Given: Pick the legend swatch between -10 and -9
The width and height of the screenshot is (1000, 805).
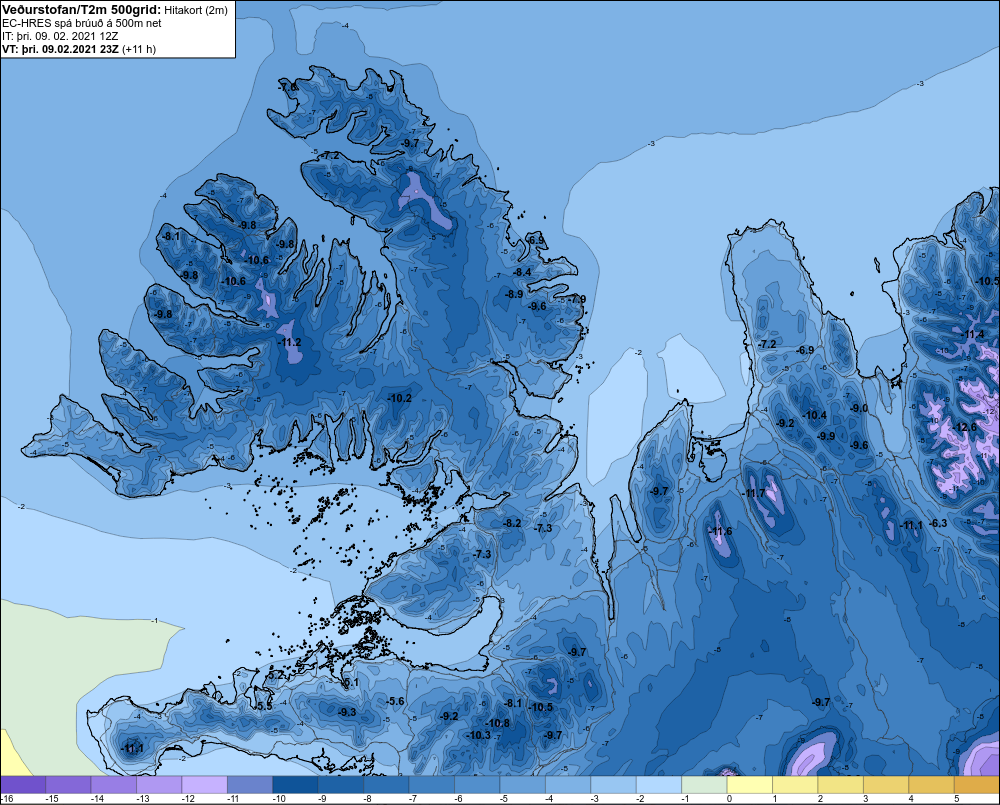Looking at the screenshot, I should pyautogui.click(x=295, y=785).
